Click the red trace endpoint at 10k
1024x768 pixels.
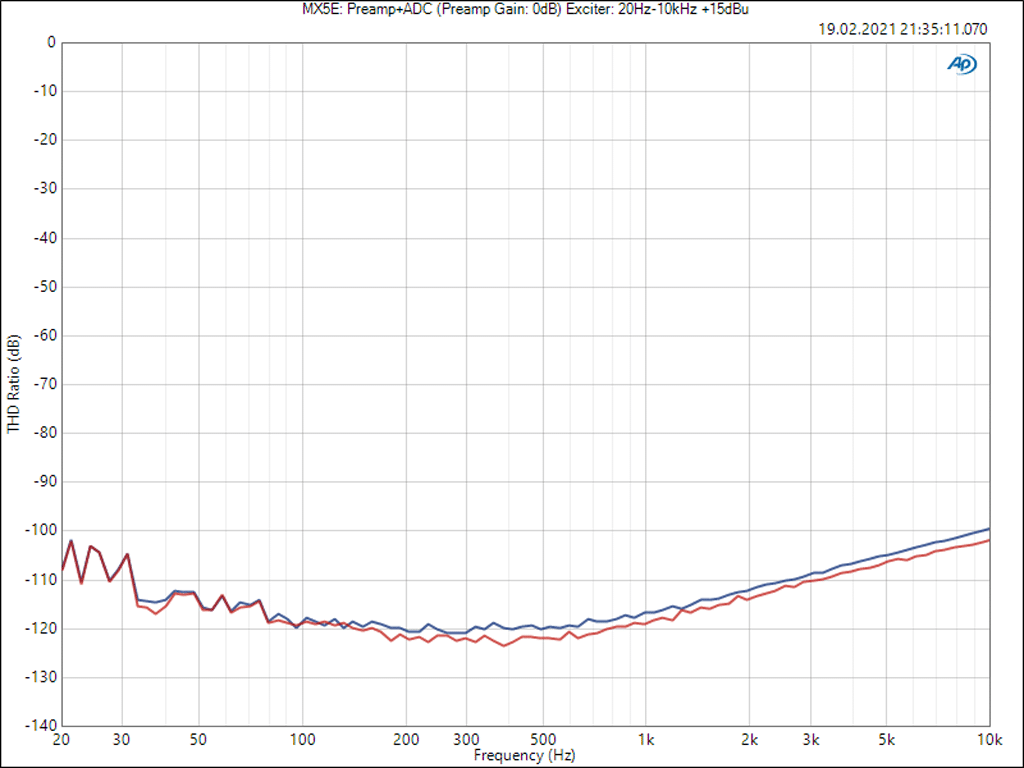[x=989, y=540]
